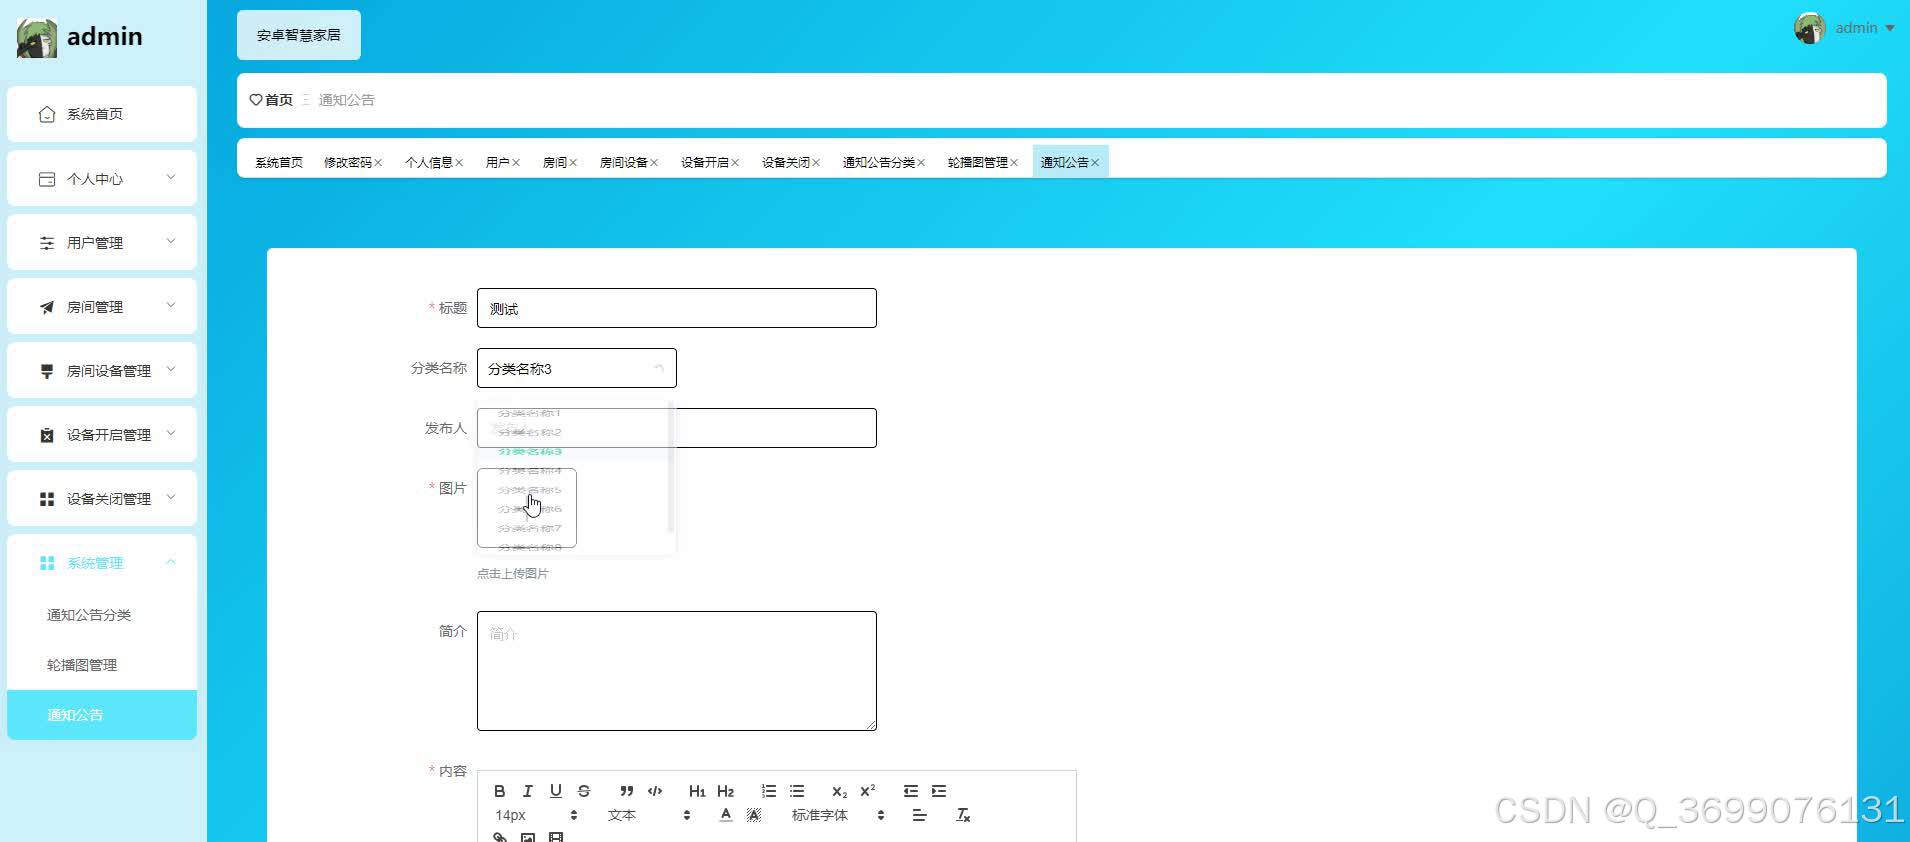This screenshot has height=842, width=1910.
Task: Switch to the 轮播图管理 tab
Action: pos(978,162)
